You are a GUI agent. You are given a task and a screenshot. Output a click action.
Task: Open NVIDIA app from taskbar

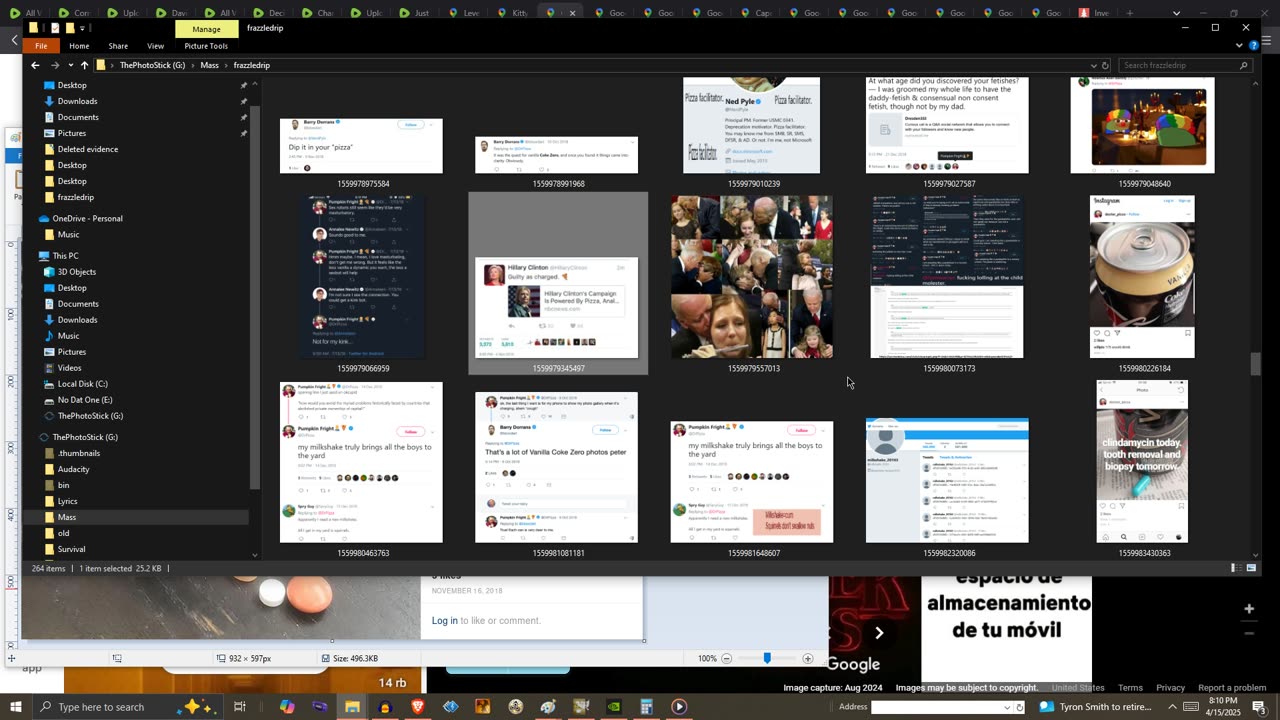(614, 707)
